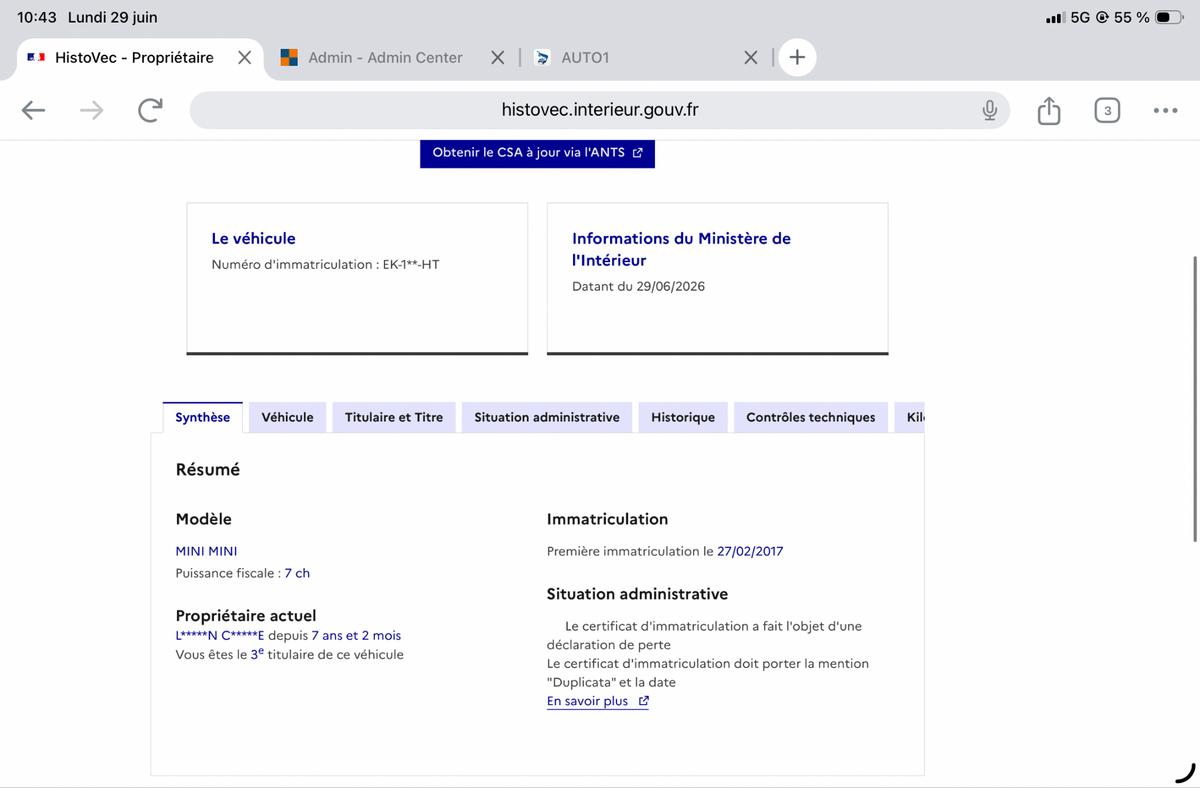
Task: Click the histovec.interieur.gouv.fr address field
Action: pos(600,110)
